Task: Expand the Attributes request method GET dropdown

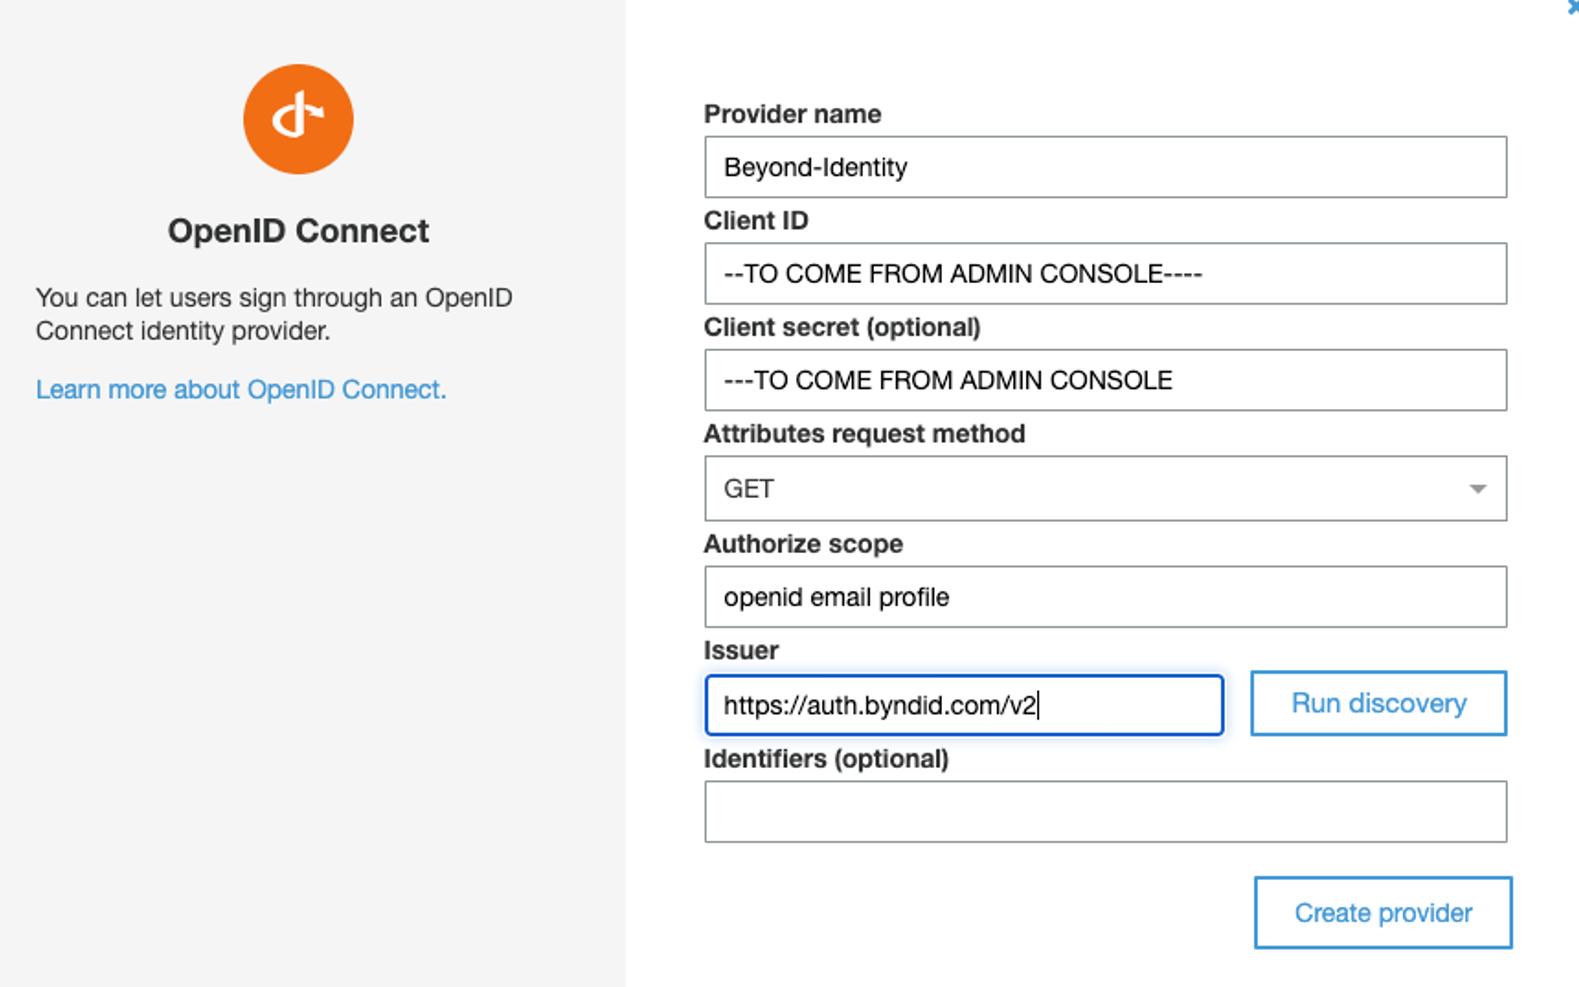Action: click(1105, 489)
